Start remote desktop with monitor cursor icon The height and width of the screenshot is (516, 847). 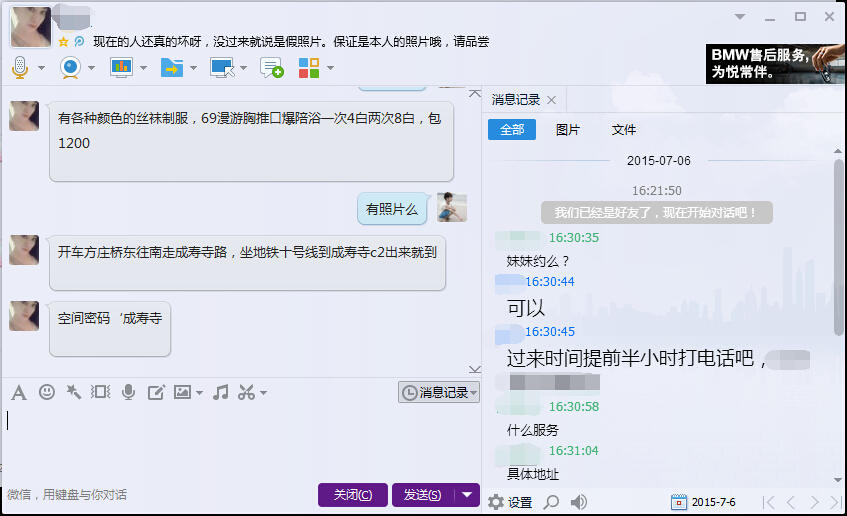[222, 68]
